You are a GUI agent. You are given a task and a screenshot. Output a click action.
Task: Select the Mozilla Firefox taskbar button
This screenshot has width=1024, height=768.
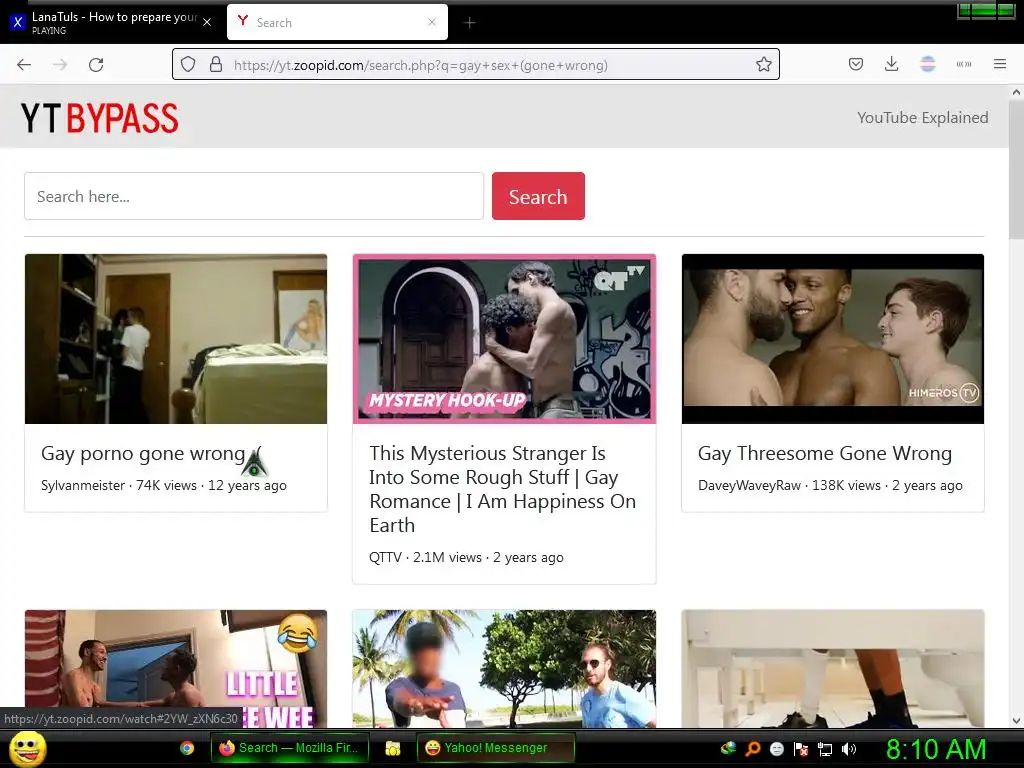coord(289,748)
